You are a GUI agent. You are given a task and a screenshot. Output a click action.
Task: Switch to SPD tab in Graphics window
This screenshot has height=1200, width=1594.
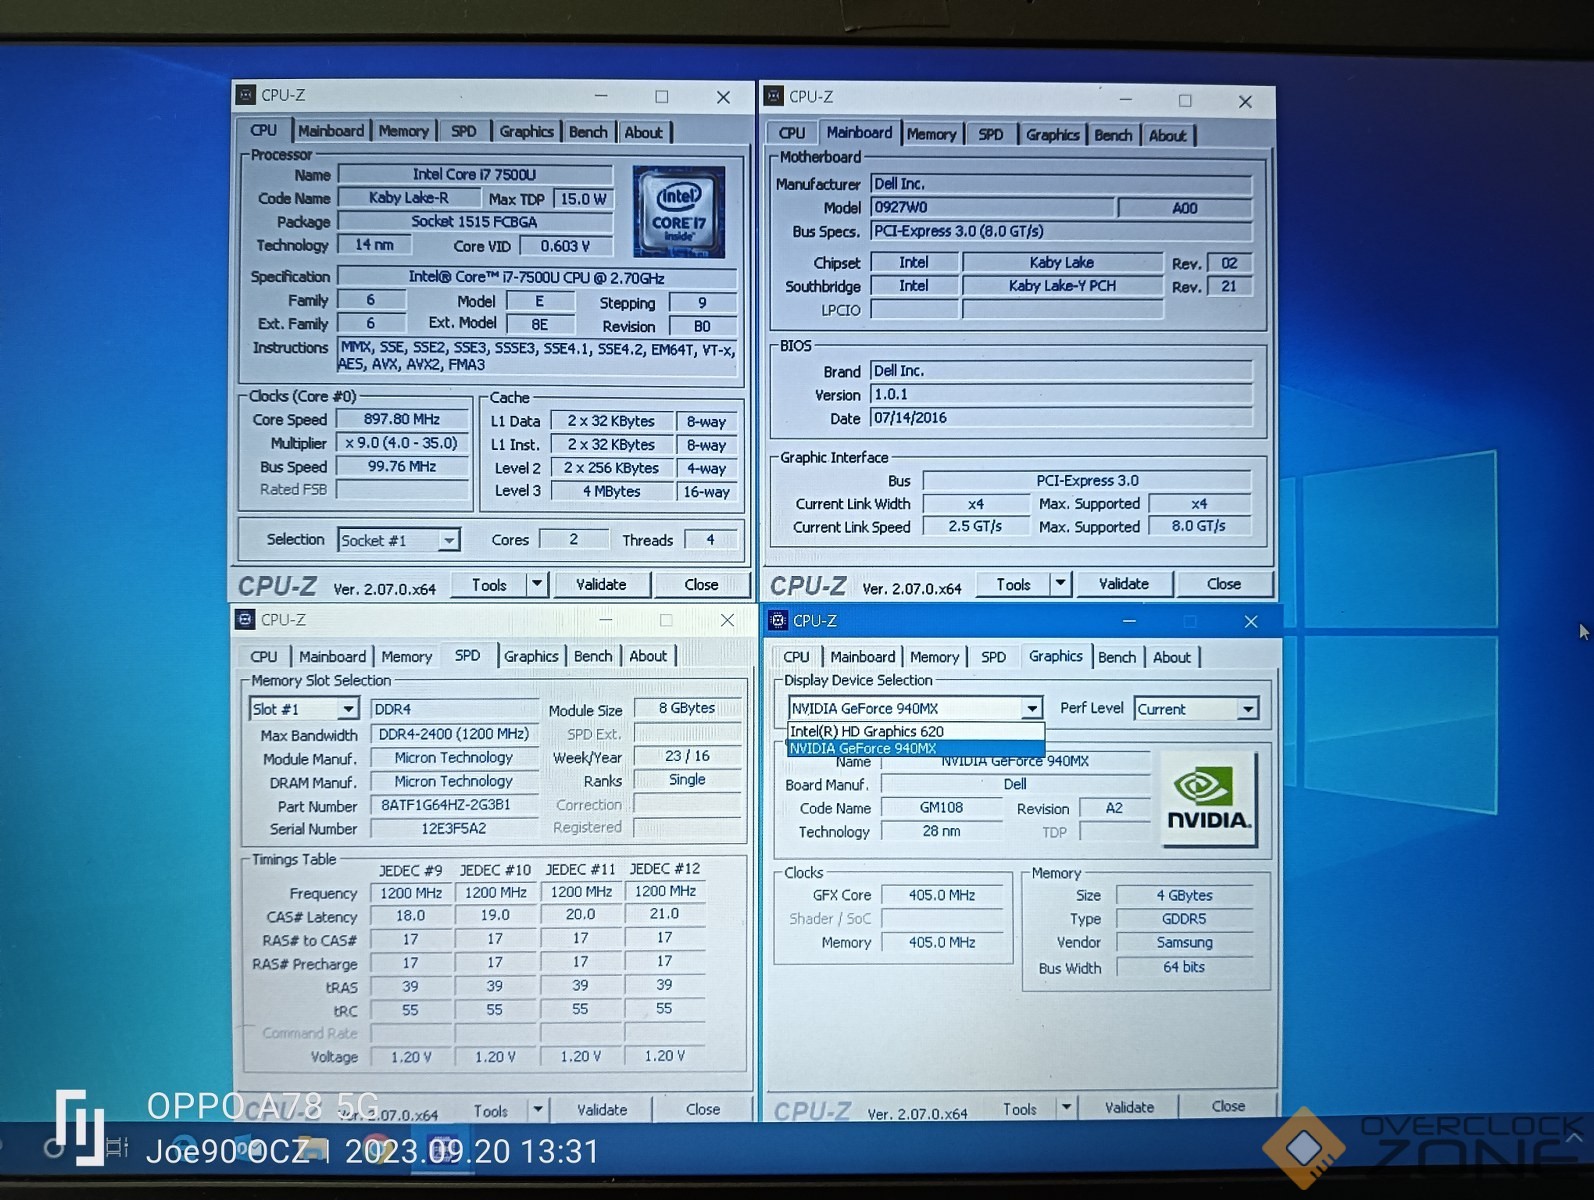tap(993, 657)
